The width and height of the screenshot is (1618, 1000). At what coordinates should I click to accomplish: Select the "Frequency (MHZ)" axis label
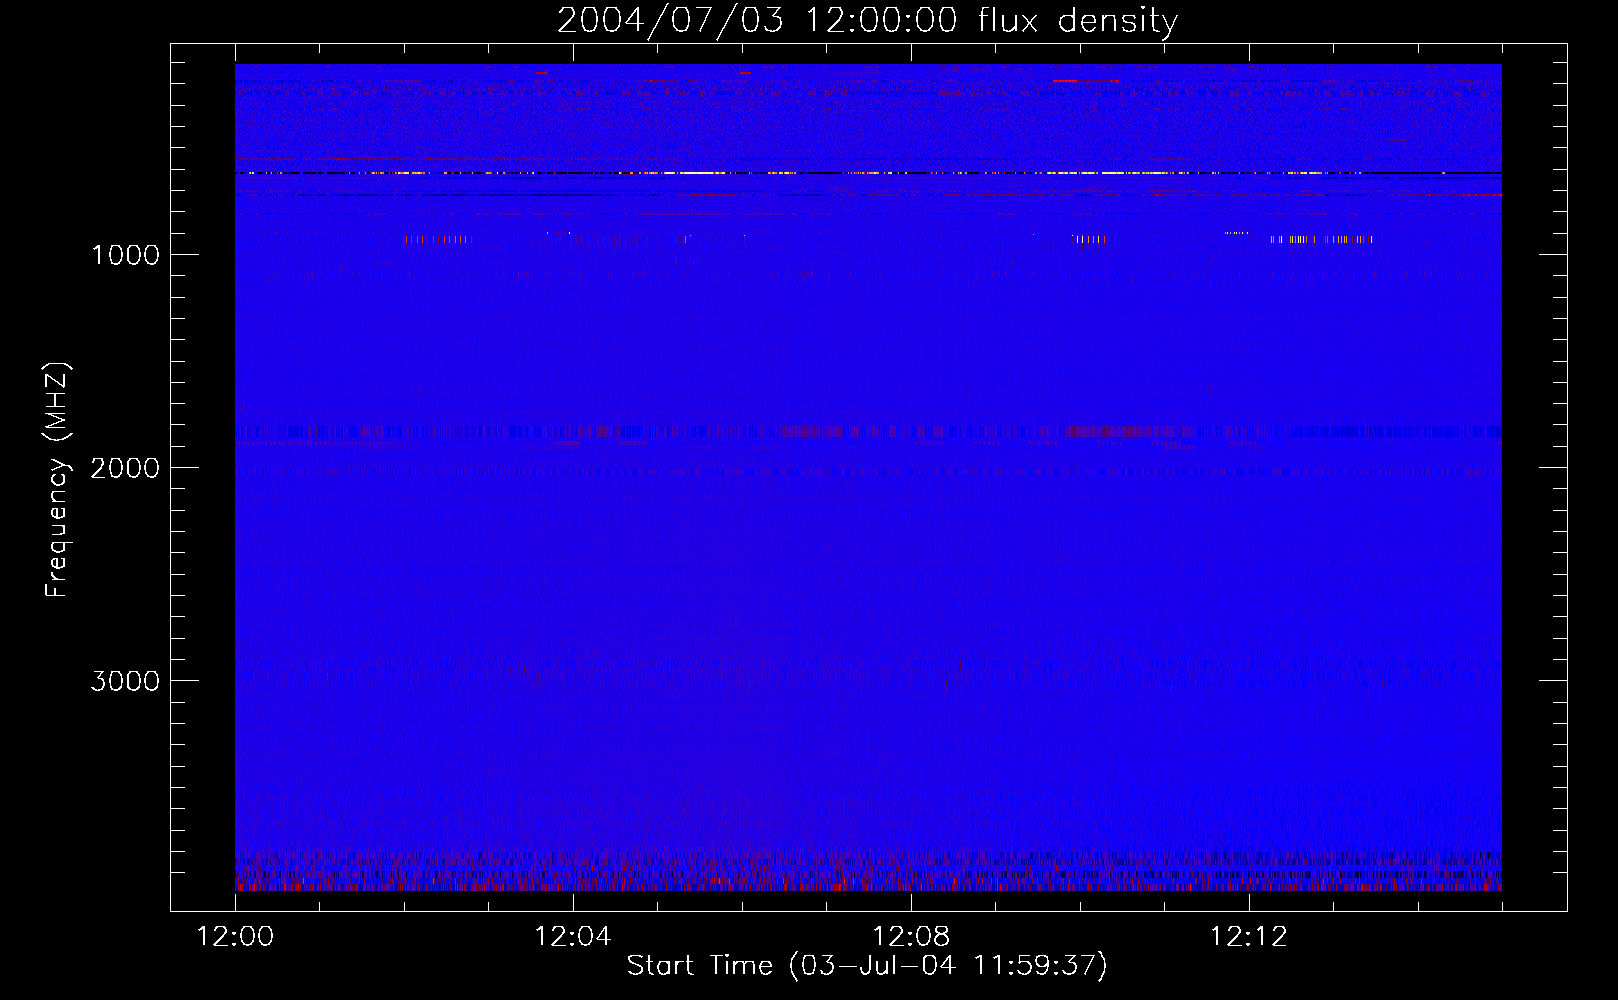point(57,480)
